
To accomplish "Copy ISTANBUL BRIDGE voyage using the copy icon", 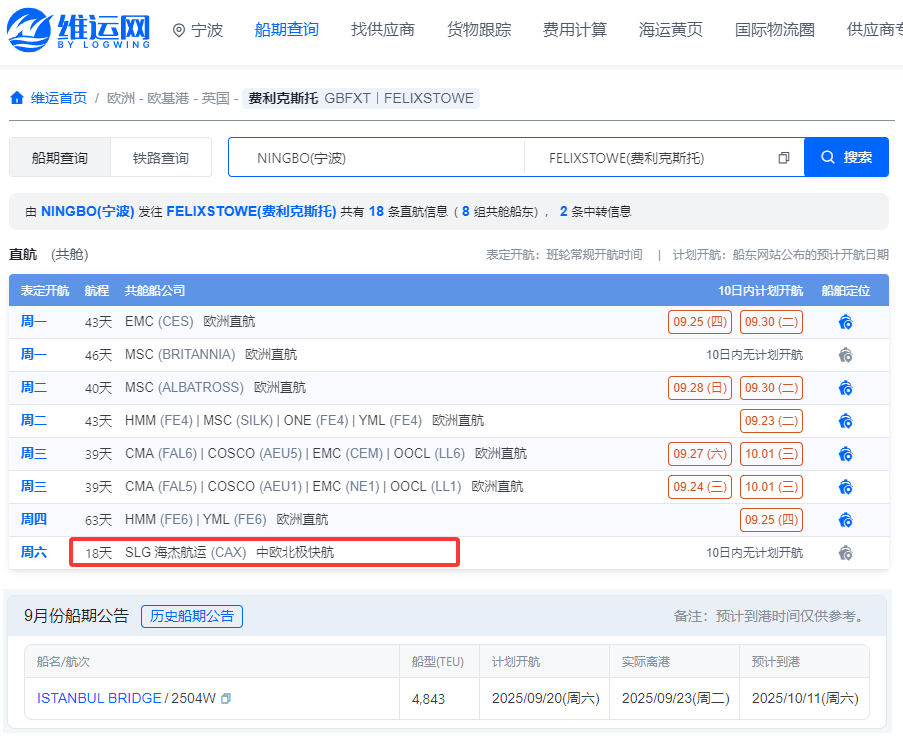I will tap(226, 699).
